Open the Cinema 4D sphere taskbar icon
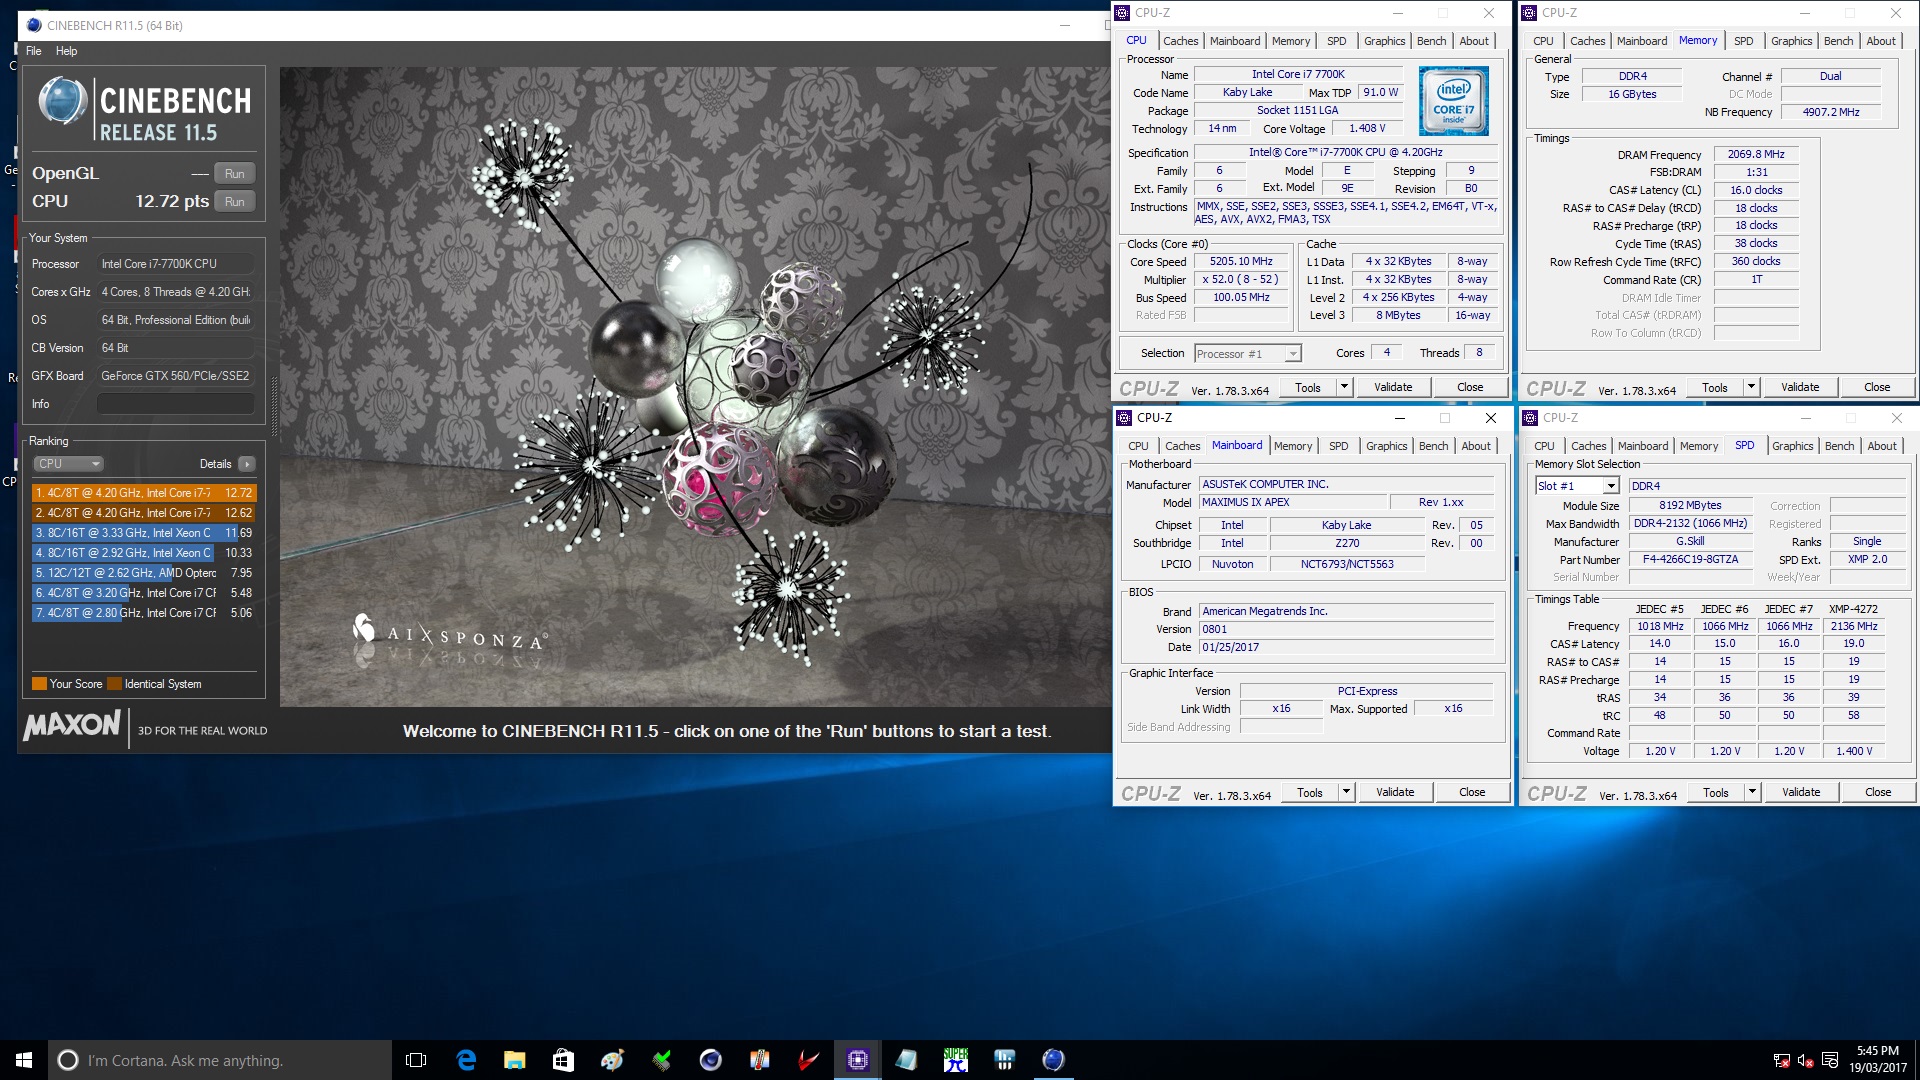The image size is (1920, 1080). (x=710, y=1060)
